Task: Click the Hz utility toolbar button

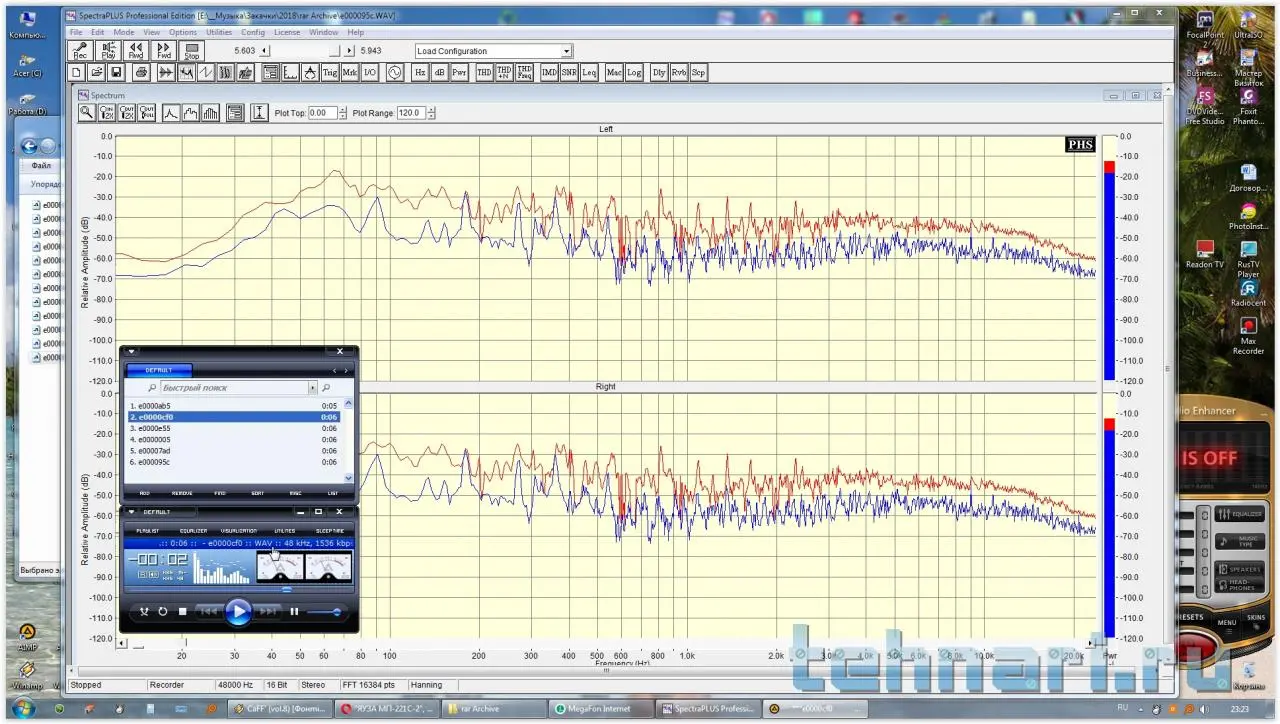Action: 420,73
